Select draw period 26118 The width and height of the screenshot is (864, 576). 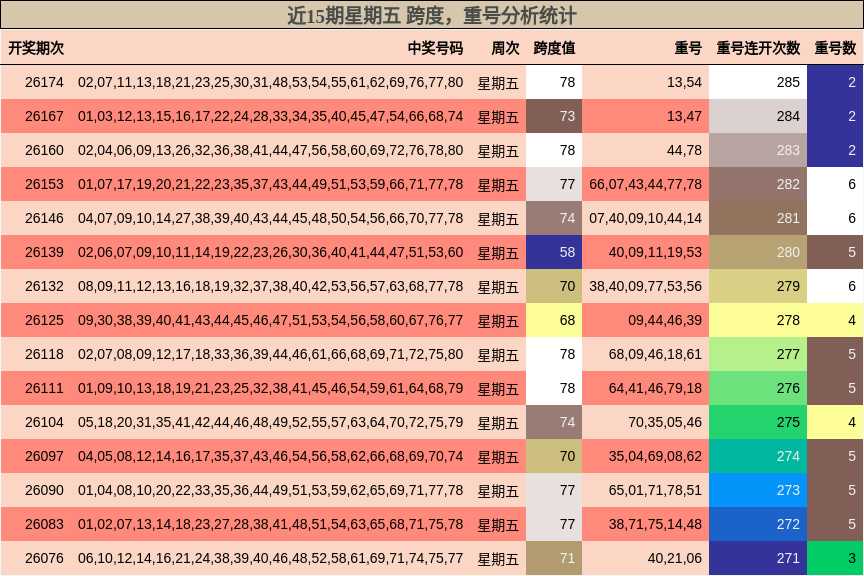[44, 354]
